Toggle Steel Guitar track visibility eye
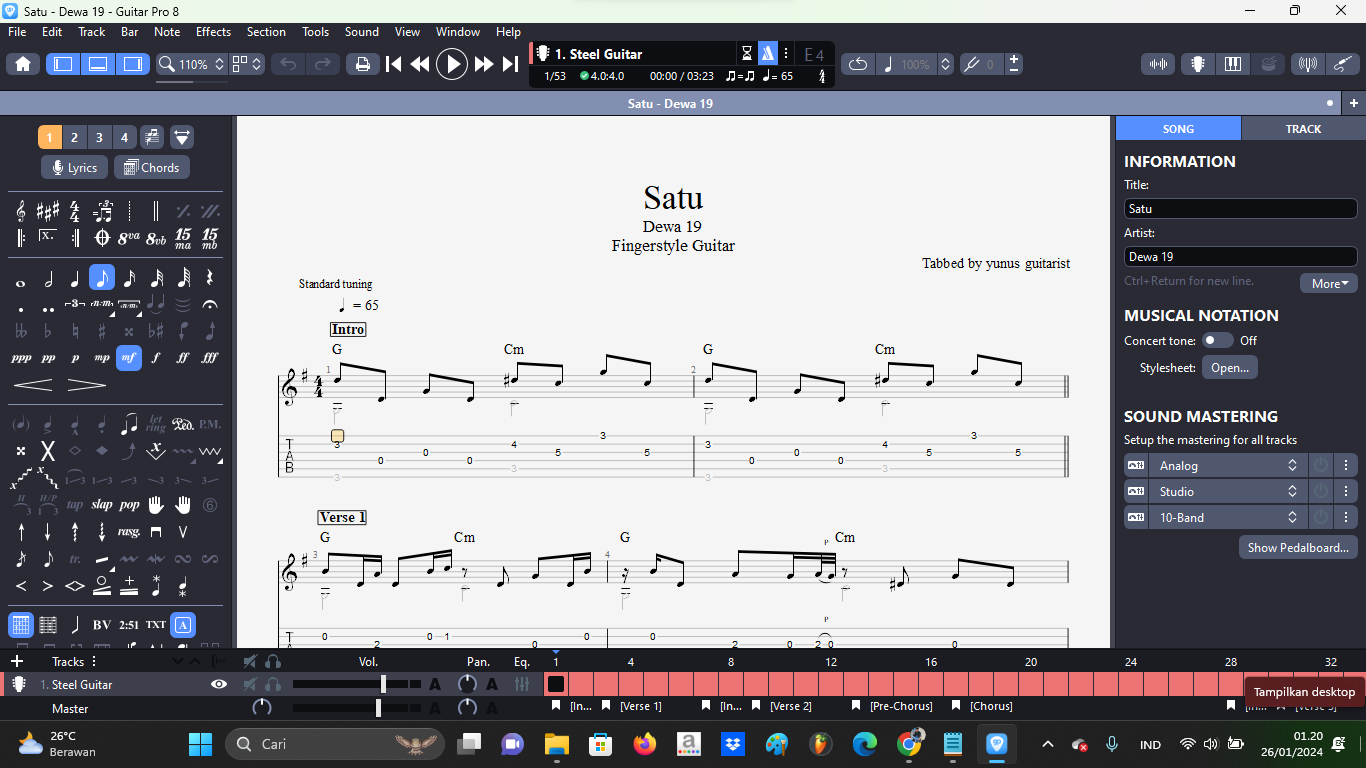The width and height of the screenshot is (1366, 768). coord(219,685)
